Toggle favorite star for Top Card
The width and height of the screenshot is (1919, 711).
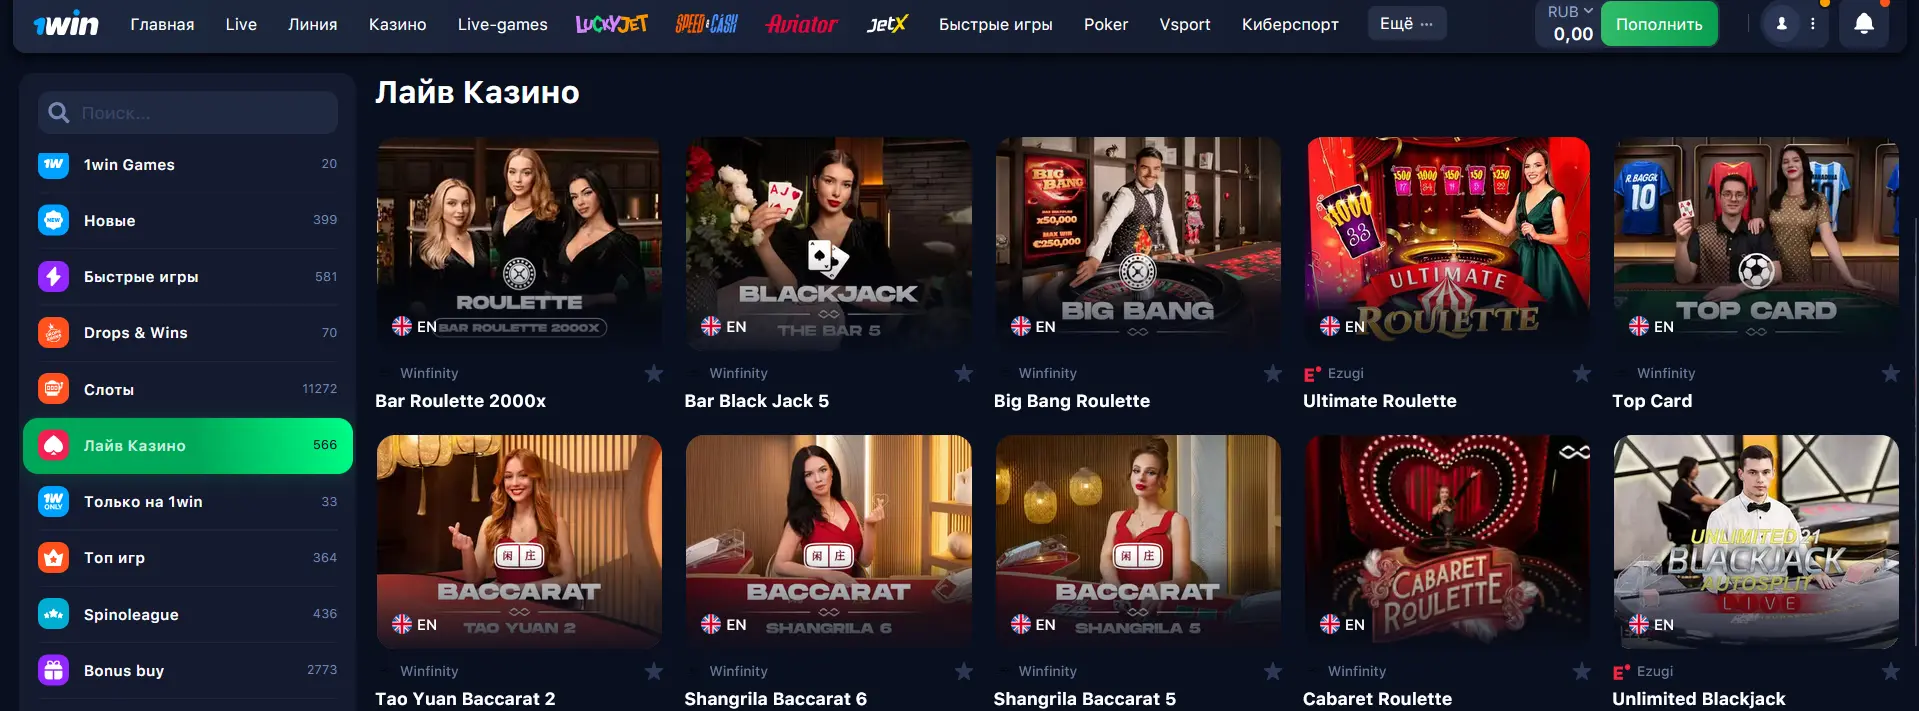click(1890, 373)
